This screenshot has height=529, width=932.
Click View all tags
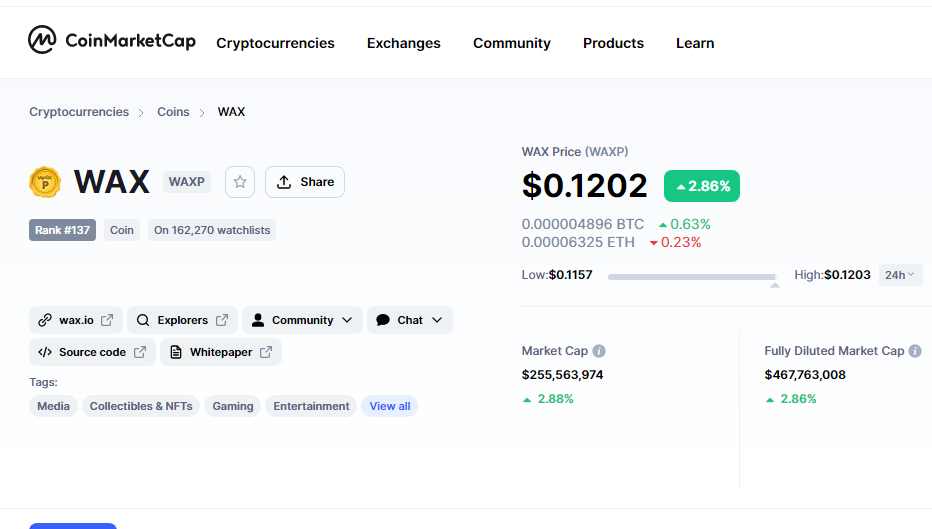[x=390, y=406]
